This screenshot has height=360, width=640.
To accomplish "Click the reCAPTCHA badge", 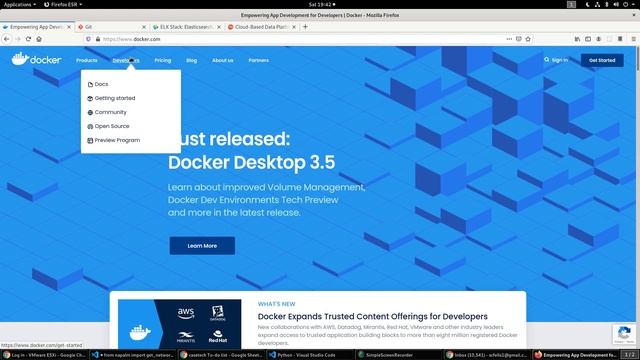I will pyautogui.click(x=624, y=334).
